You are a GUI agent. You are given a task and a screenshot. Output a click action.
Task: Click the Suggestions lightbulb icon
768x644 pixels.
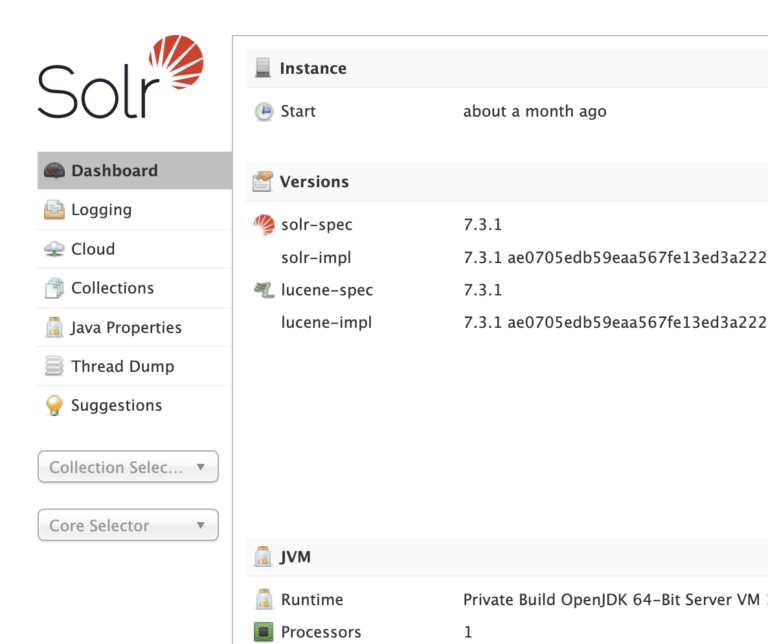click(54, 405)
